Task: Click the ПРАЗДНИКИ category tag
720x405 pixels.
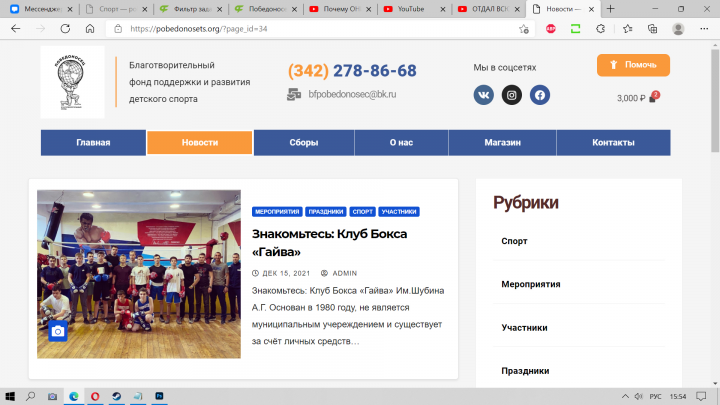Action: (x=326, y=212)
